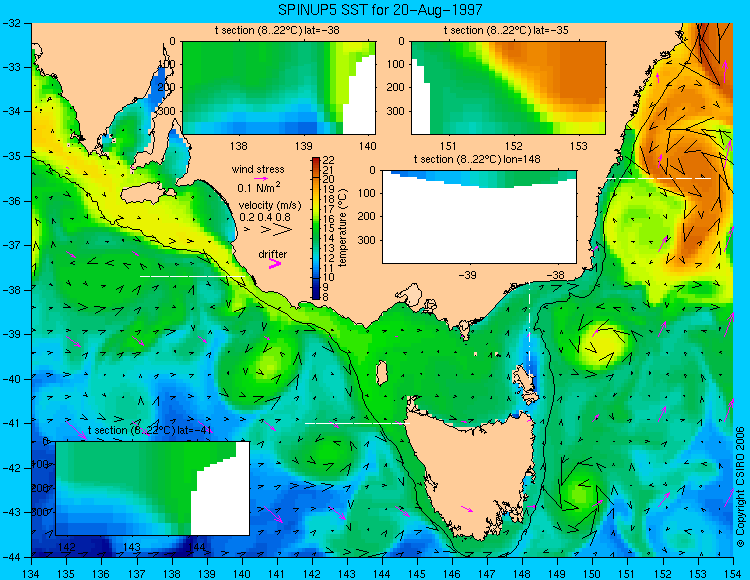Image resolution: width=750 pixels, height=580 pixels.
Task: Select the title 'SPINUP5 SST for 20-Aug-1997'
Action: point(380,9)
